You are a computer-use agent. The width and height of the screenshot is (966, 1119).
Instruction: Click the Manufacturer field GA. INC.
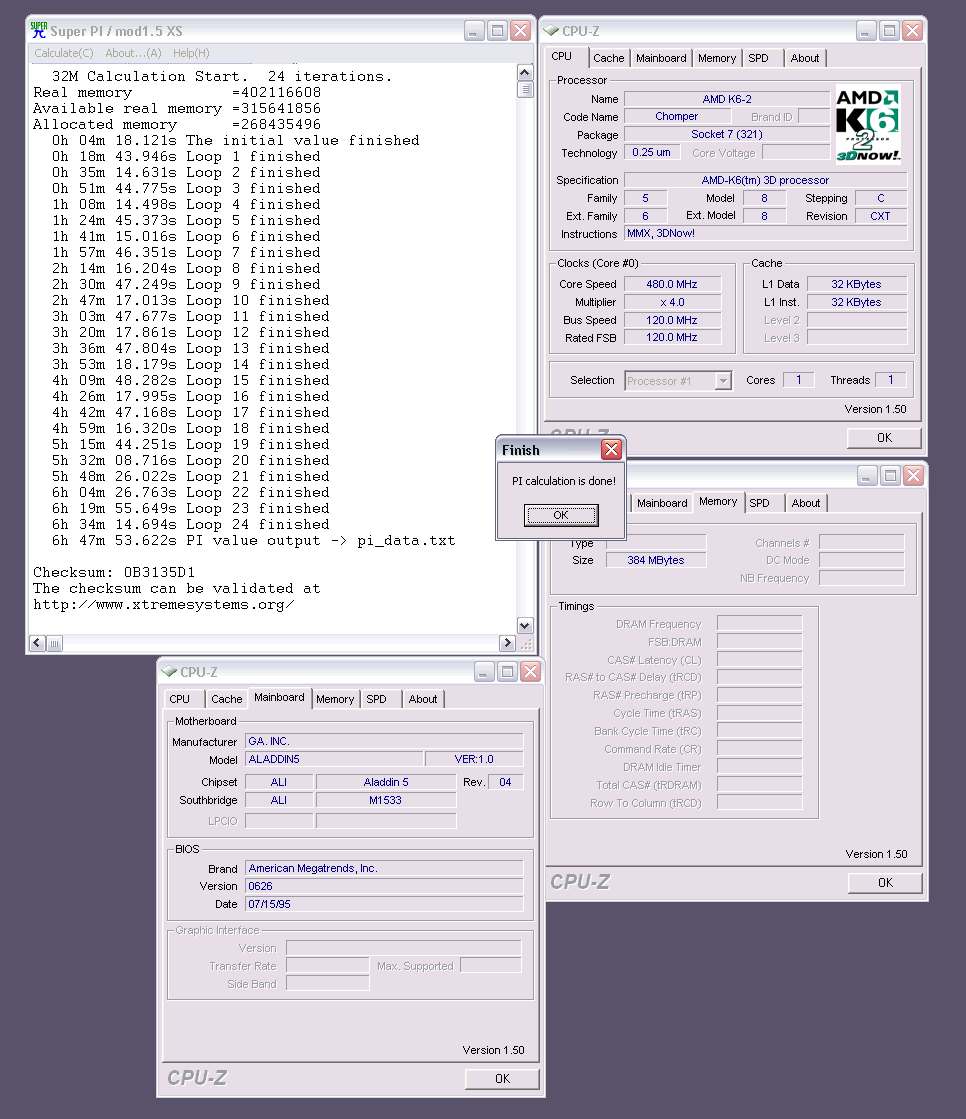[x=384, y=741]
